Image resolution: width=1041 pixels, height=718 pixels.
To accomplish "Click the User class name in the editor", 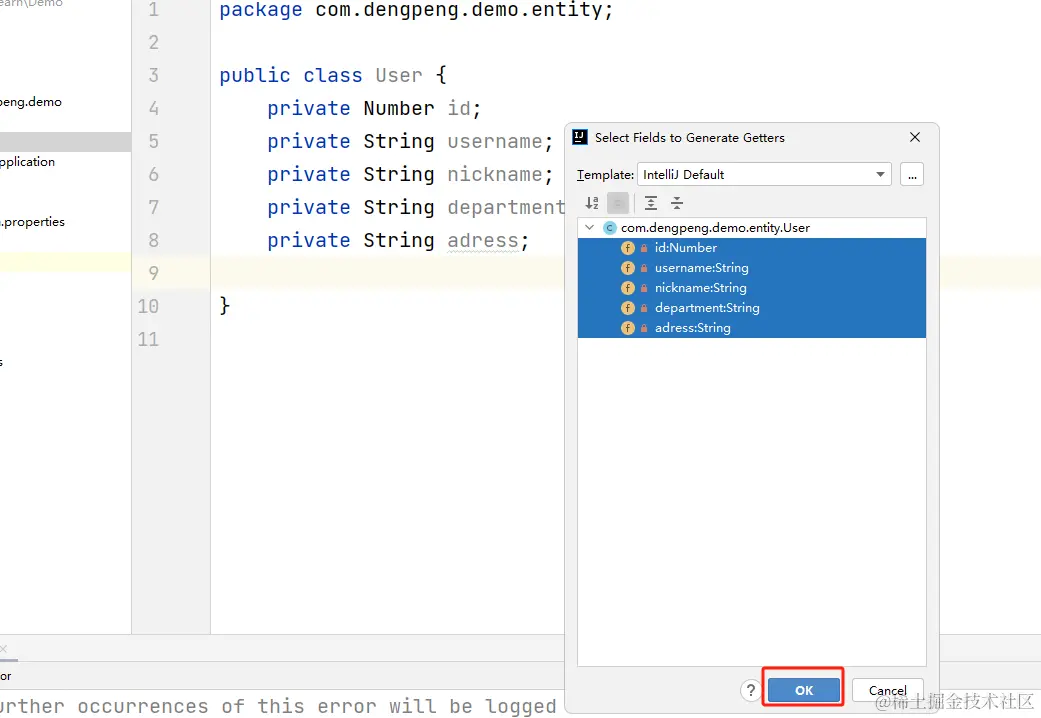I will (x=399, y=75).
